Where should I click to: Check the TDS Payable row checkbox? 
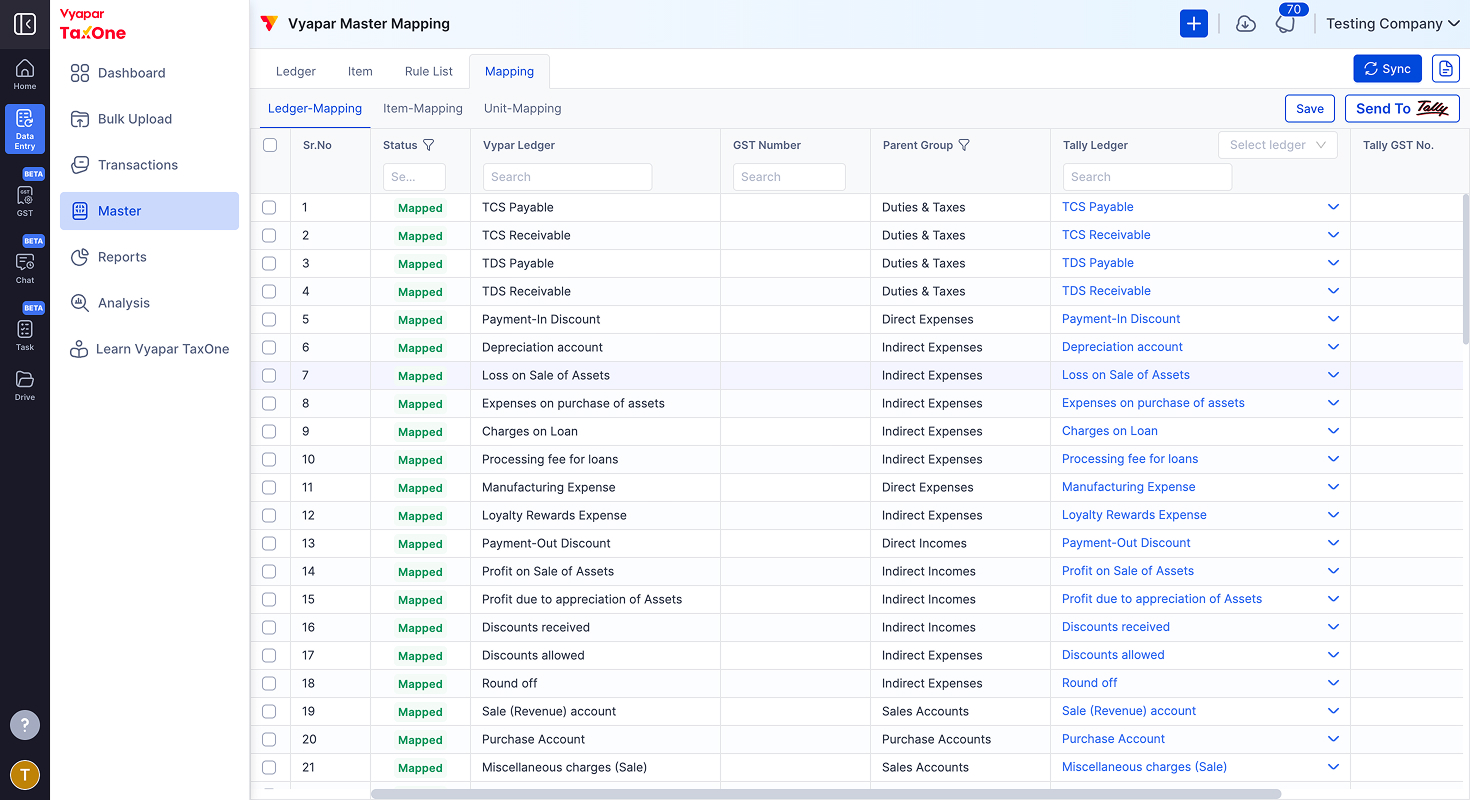pyautogui.click(x=269, y=263)
